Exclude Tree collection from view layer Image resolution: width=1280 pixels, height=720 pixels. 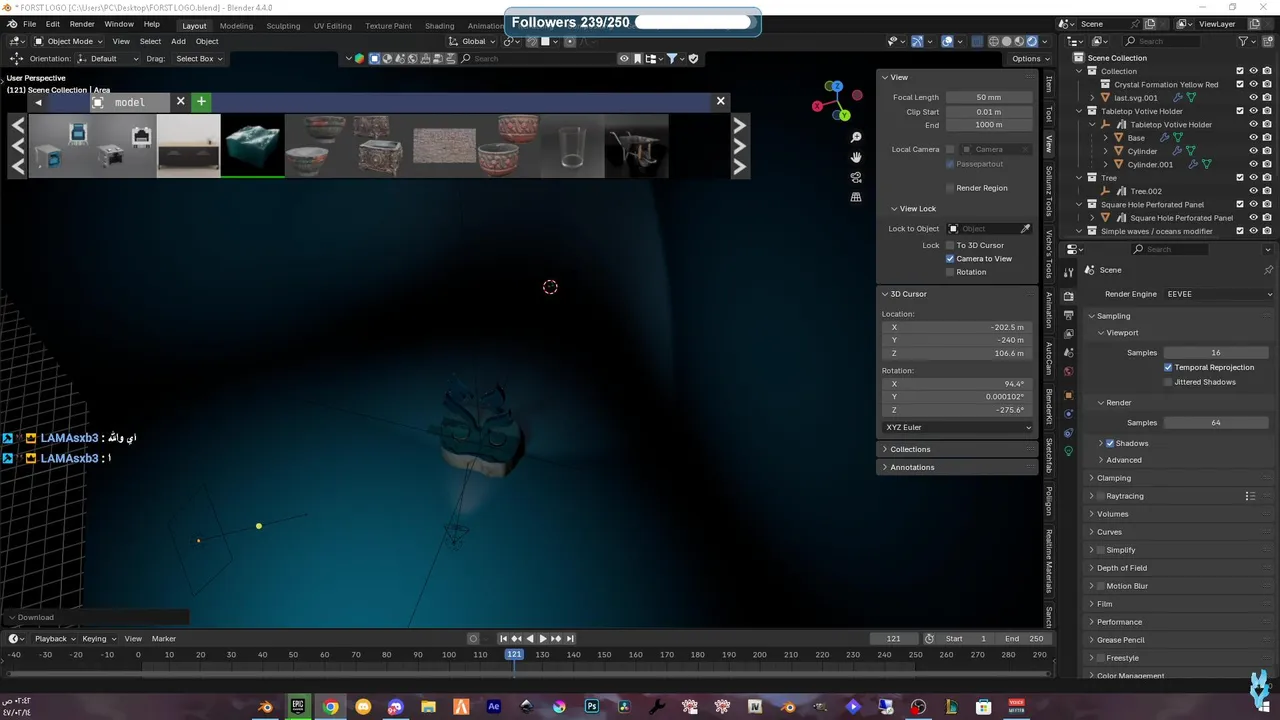pos(1240,178)
